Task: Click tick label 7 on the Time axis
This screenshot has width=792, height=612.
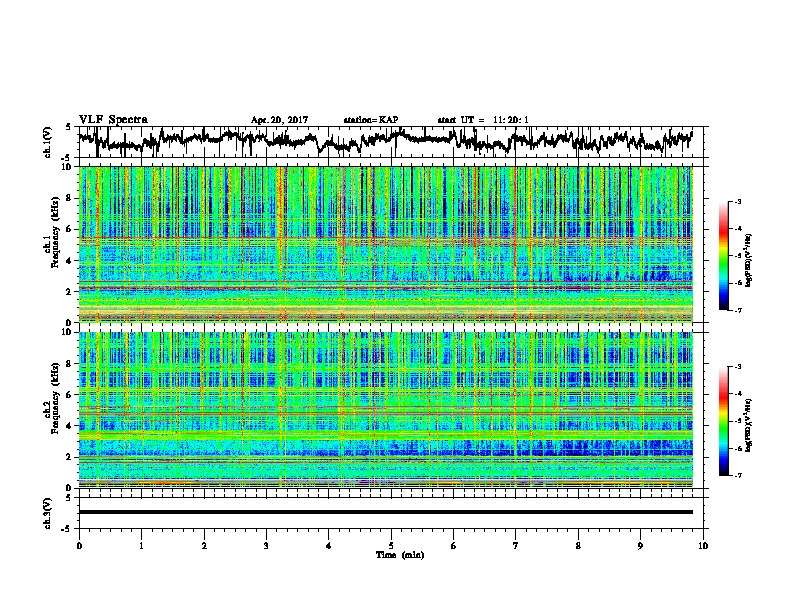Action: (516, 546)
